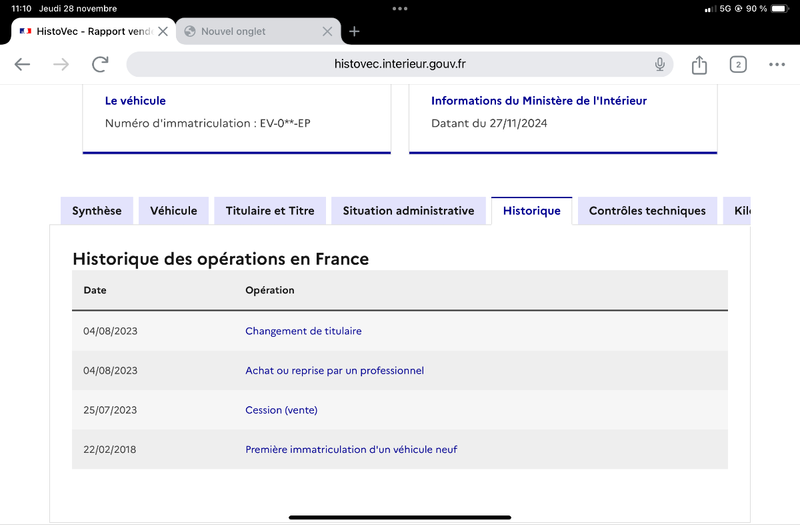Screen dimensions: 800x525
Task: Select the 04/08/2023 date beside Achat ou reprise
Action: [110, 370]
